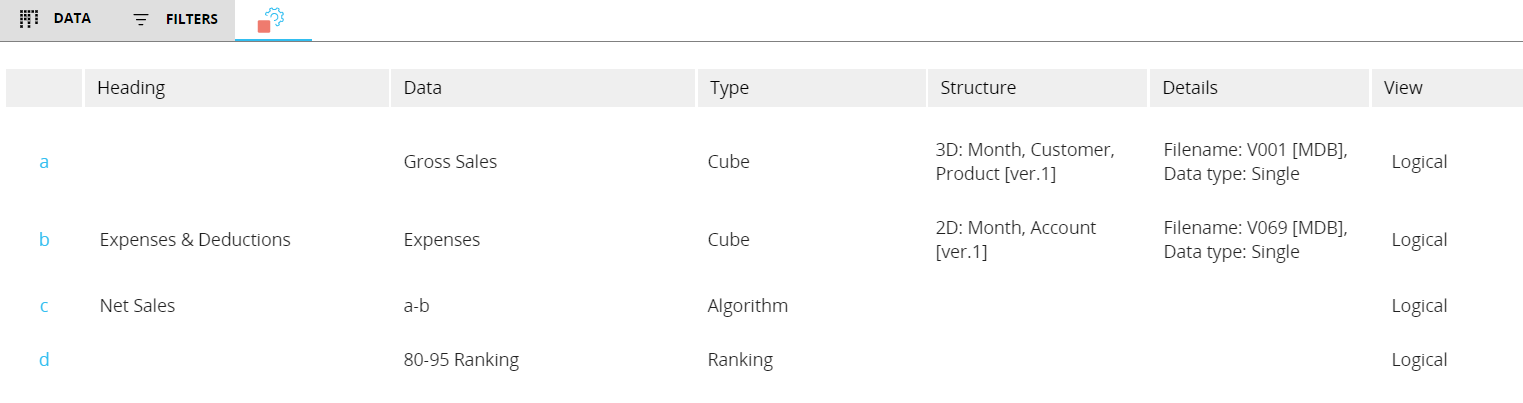1523x403 pixels.
Task: Click the Structure column header
Action: pyautogui.click(x=978, y=88)
